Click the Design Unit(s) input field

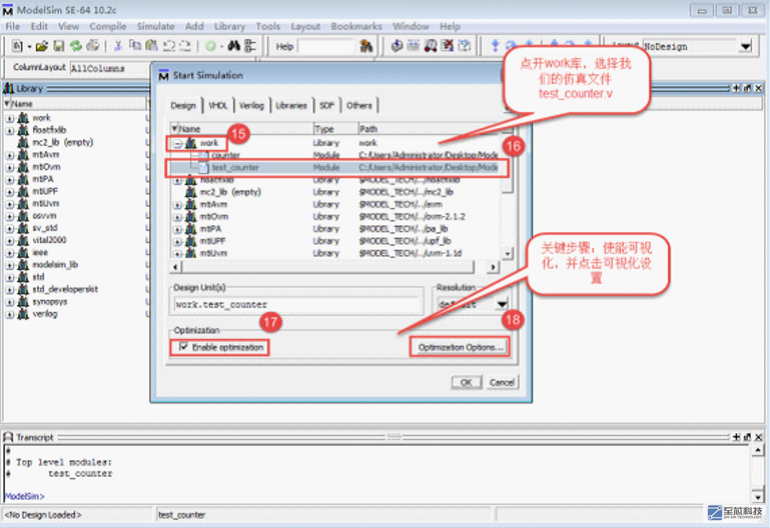(x=298, y=305)
